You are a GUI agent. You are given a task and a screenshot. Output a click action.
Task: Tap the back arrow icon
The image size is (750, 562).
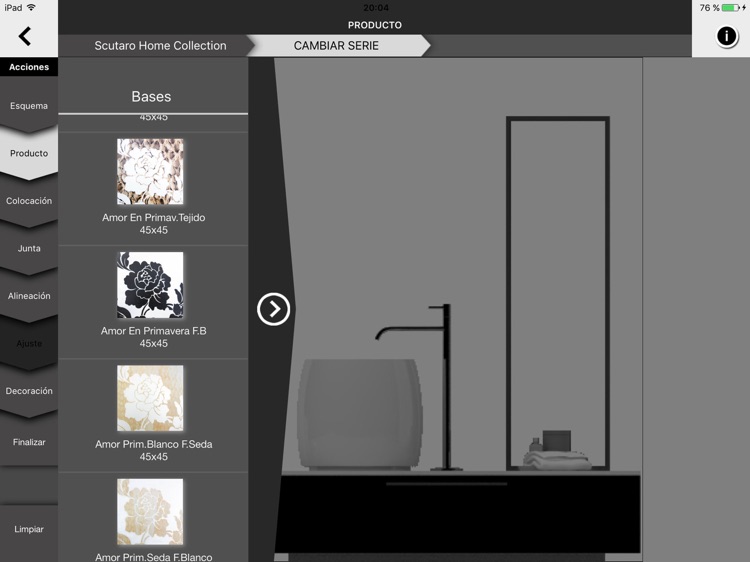click(x=25, y=37)
